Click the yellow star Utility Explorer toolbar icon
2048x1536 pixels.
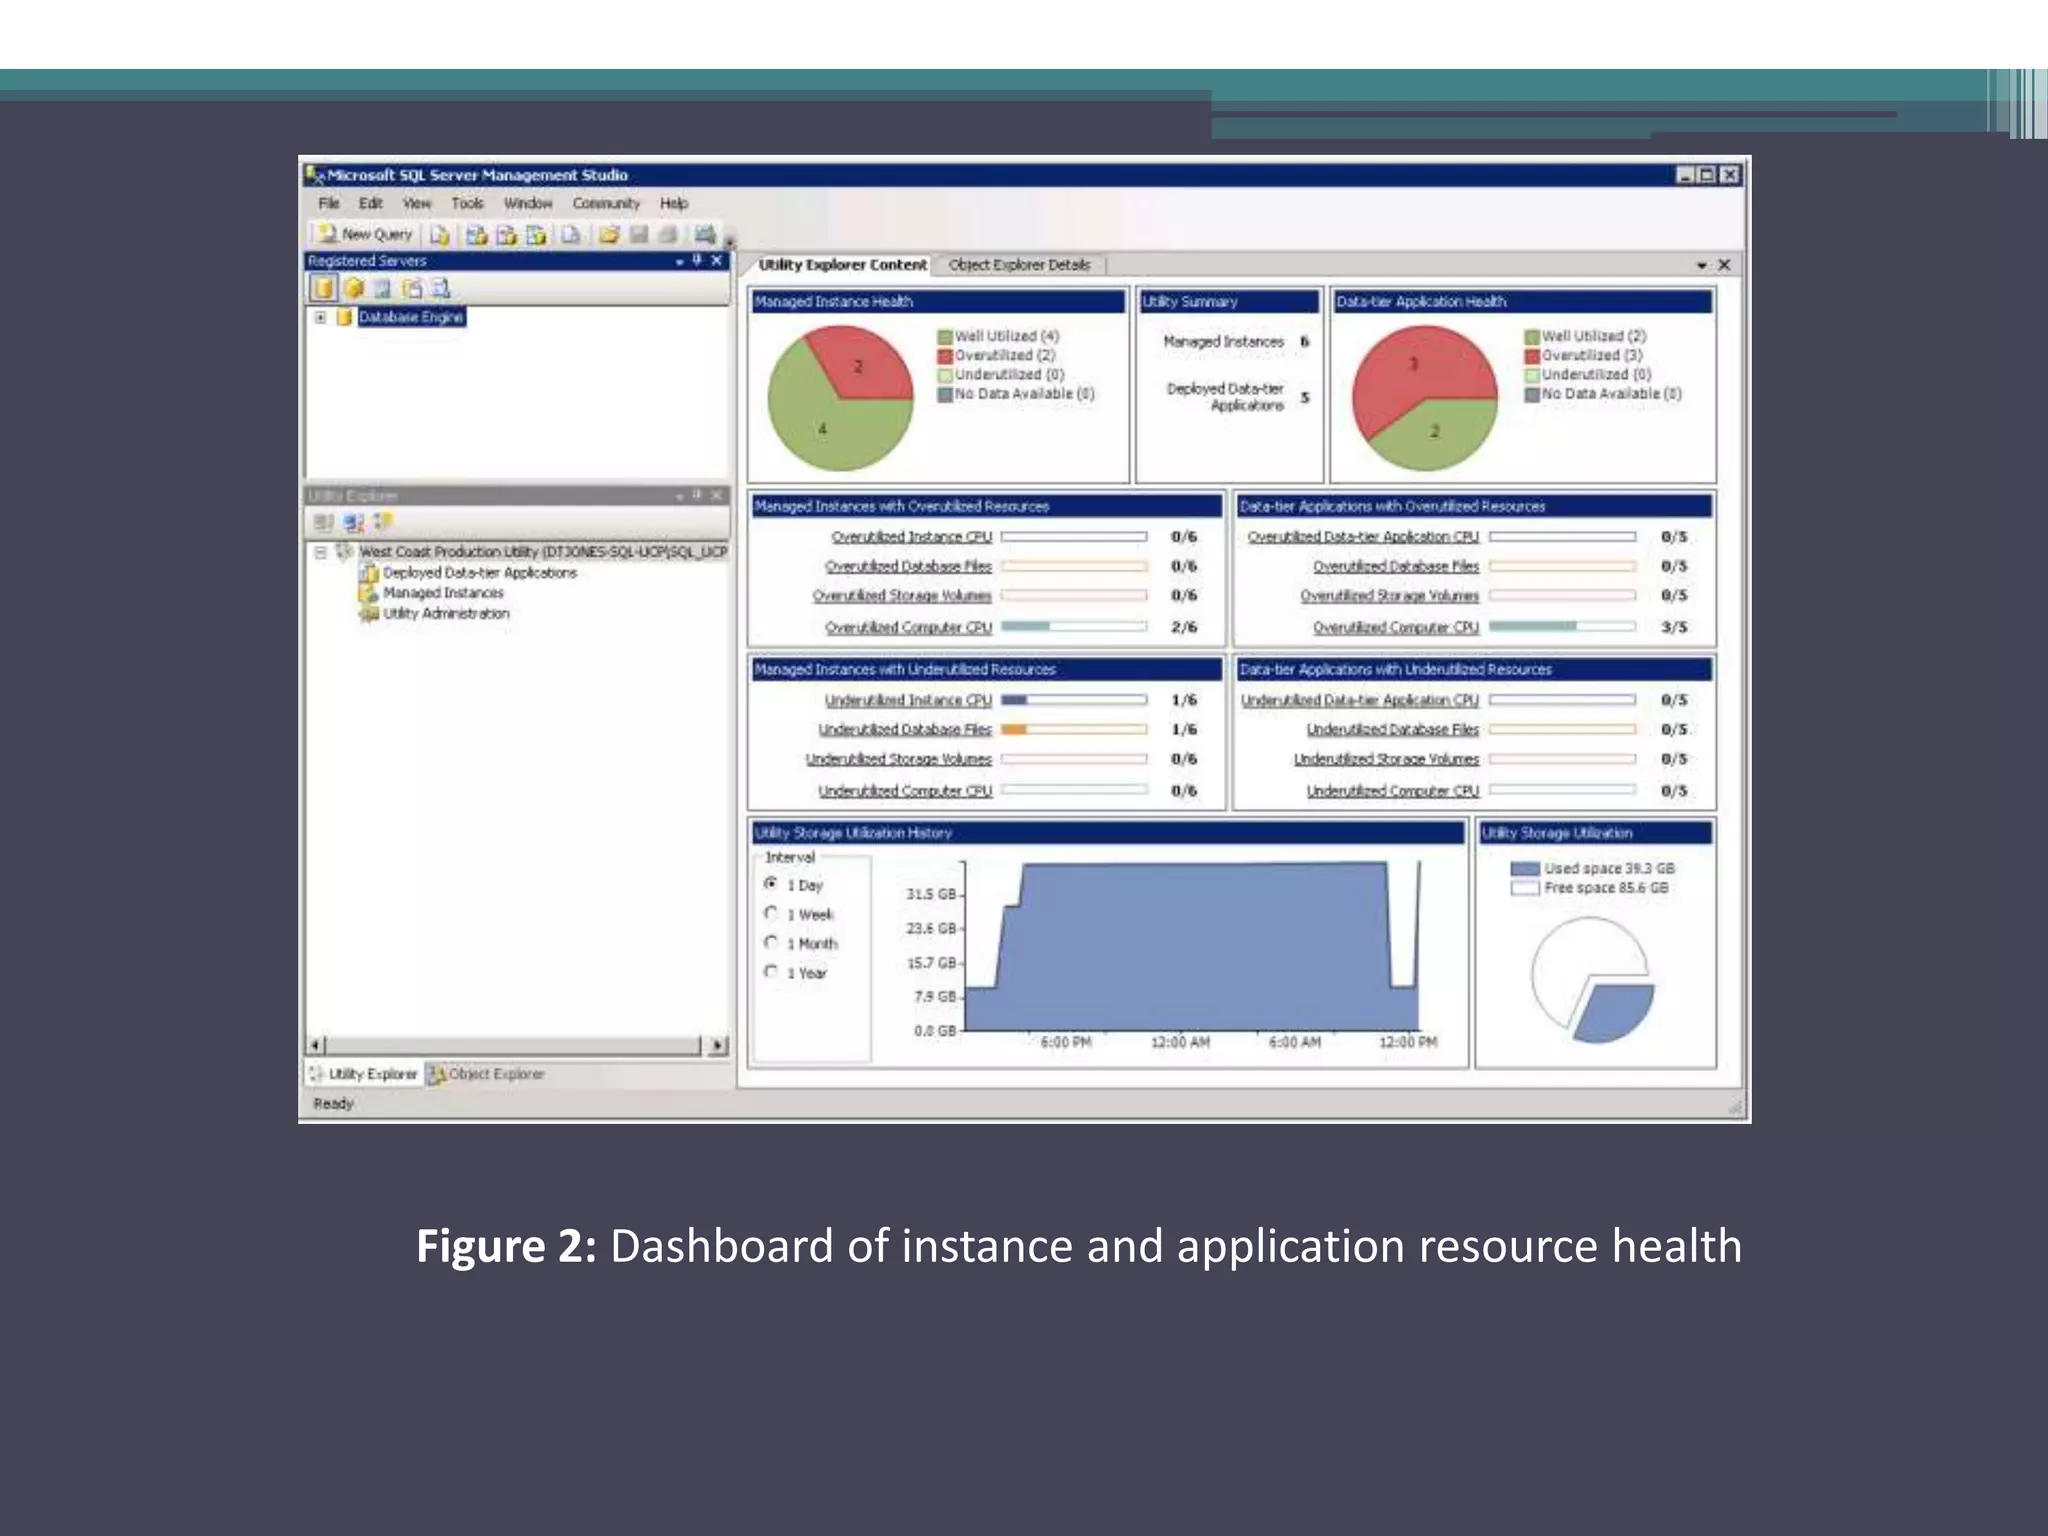(383, 522)
